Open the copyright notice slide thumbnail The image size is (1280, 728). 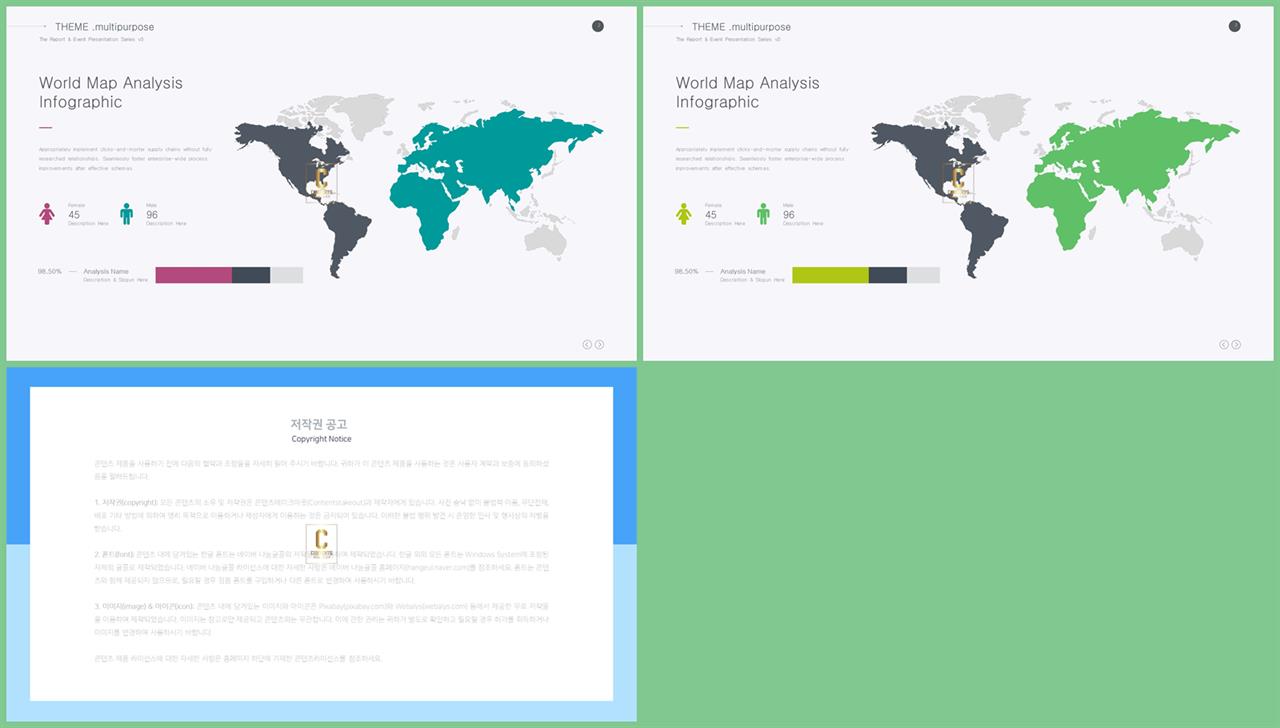coord(321,544)
